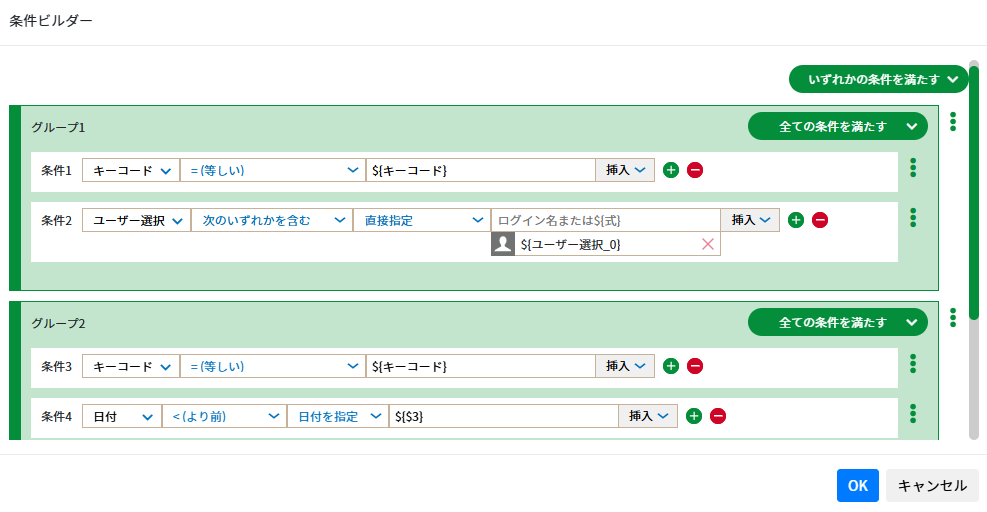Open three-dot menu for 条件3 row

pos(913,364)
